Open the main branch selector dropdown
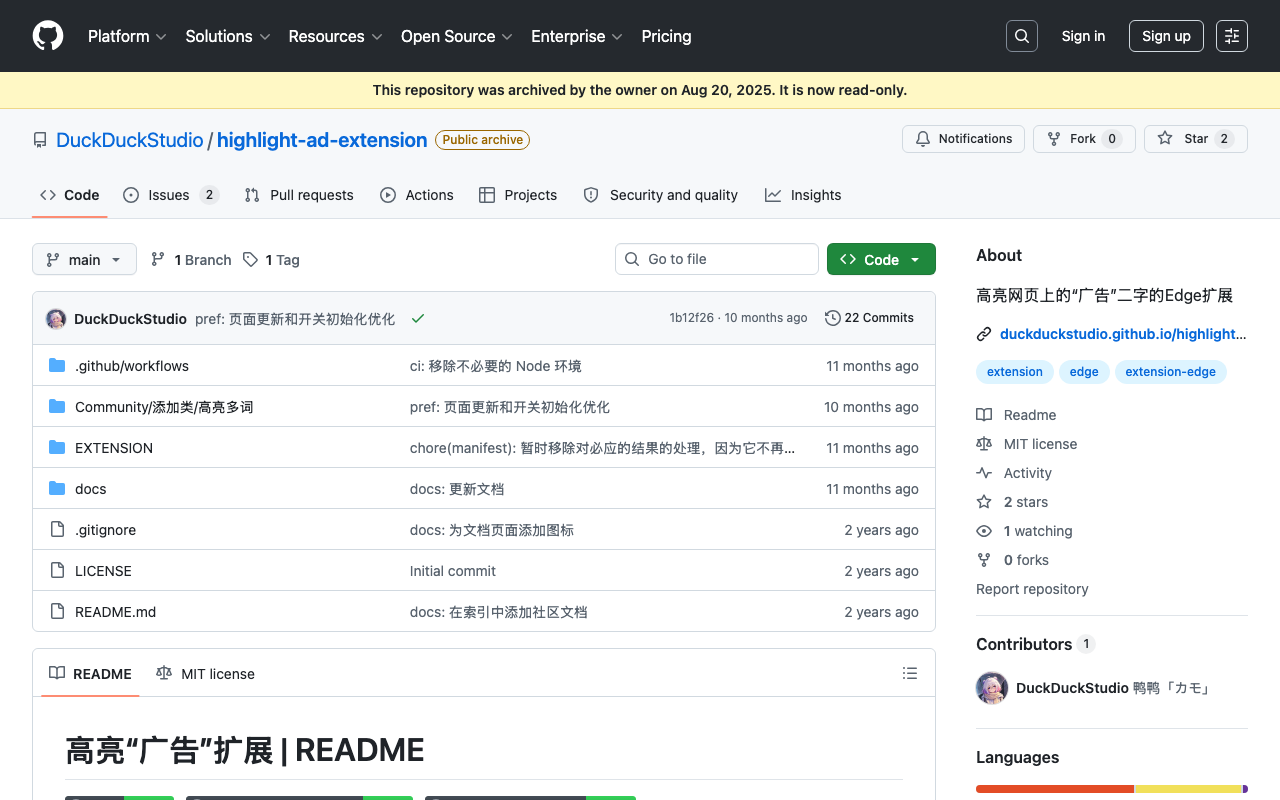Viewport: 1280px width, 800px height. point(84,260)
